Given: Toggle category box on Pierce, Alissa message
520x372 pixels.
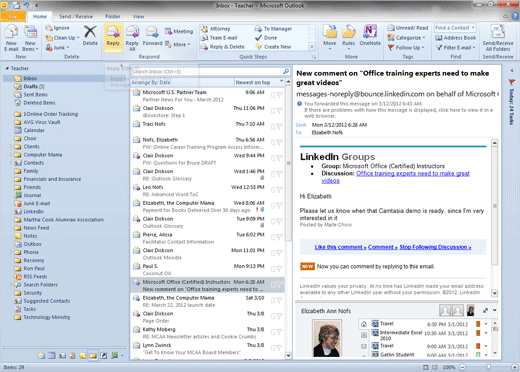Looking at the screenshot, I should coord(273,237).
